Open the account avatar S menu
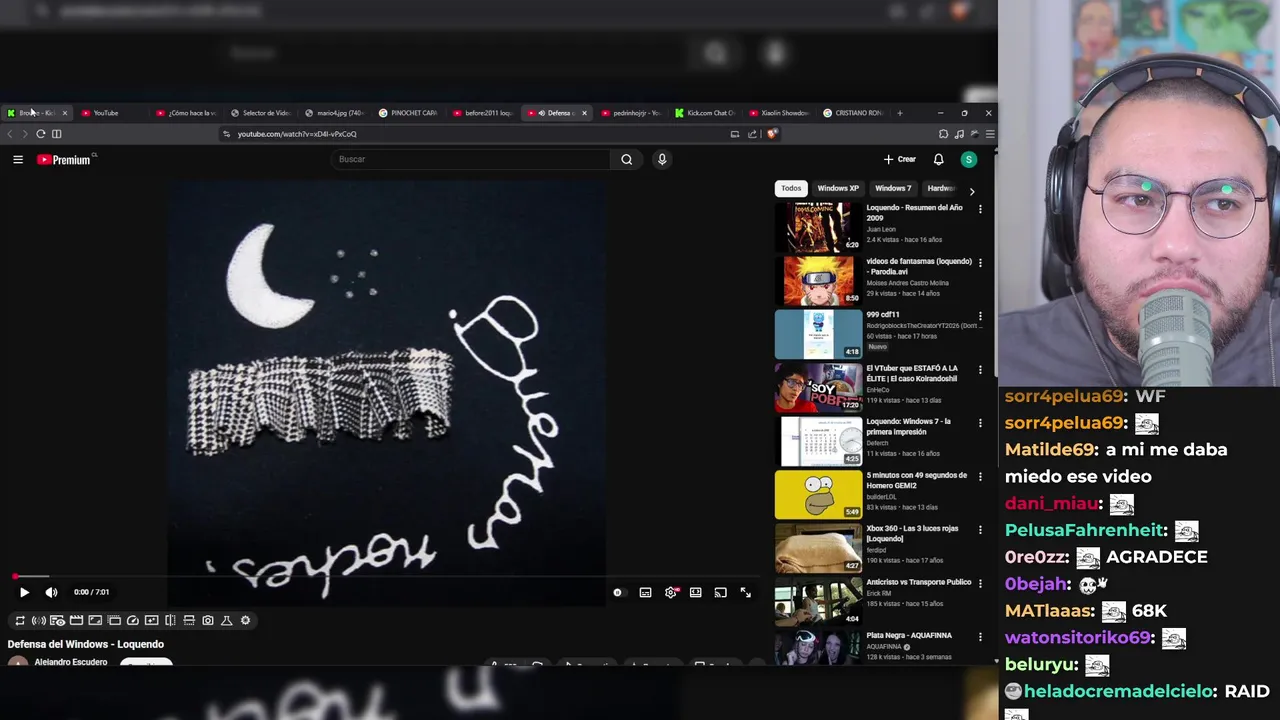The height and width of the screenshot is (720, 1280). 968,159
